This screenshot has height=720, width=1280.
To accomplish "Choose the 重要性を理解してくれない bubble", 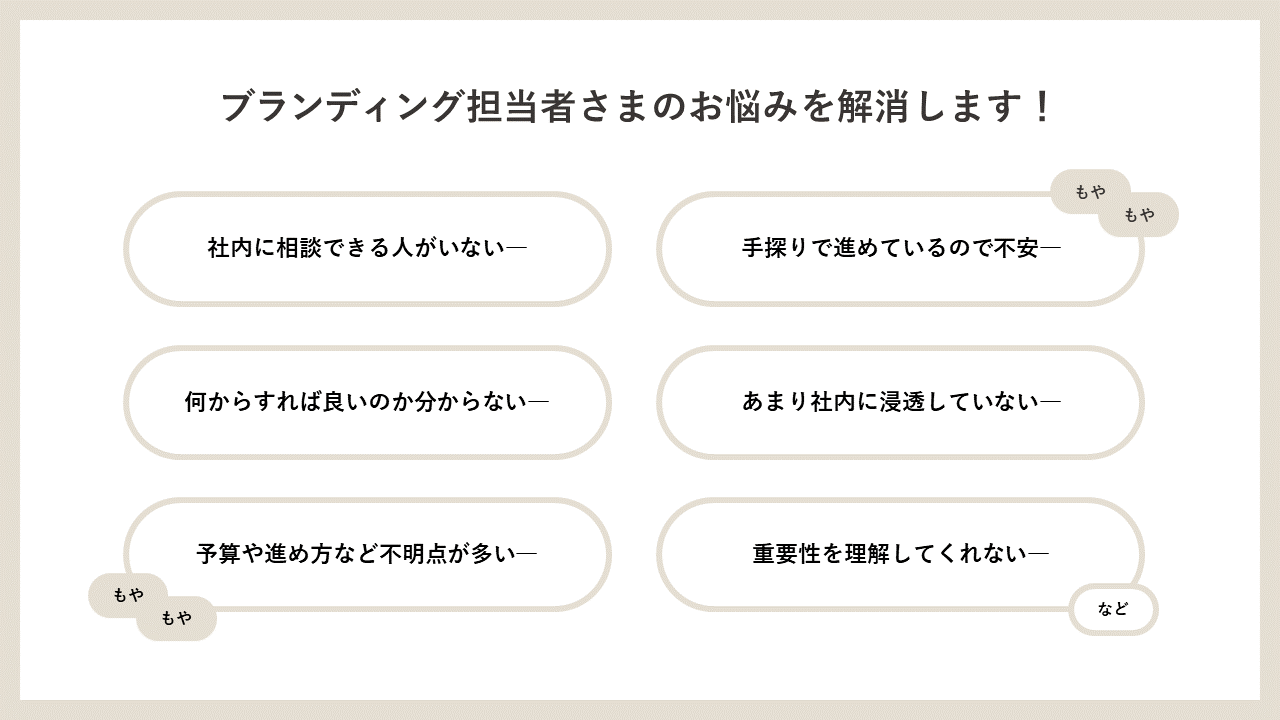I will click(x=900, y=554).
